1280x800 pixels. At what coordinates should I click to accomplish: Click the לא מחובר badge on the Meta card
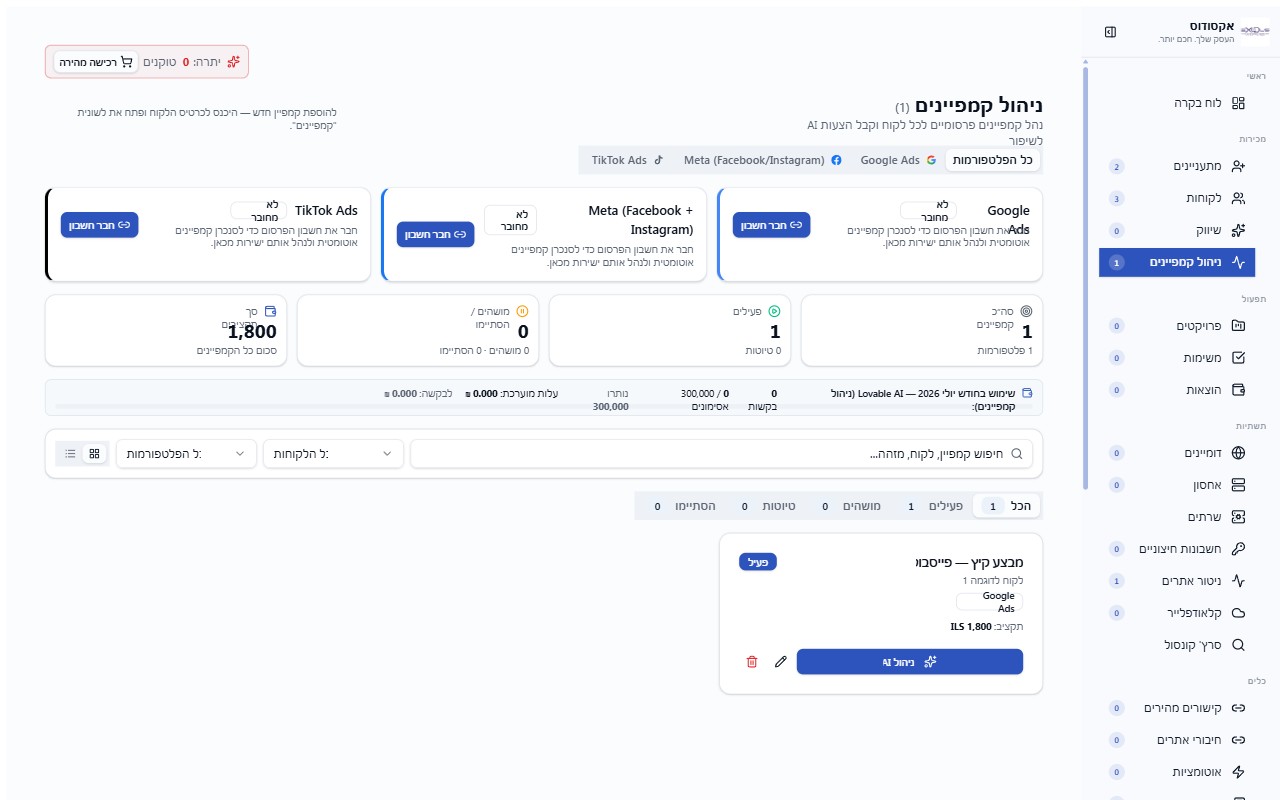pos(511,220)
